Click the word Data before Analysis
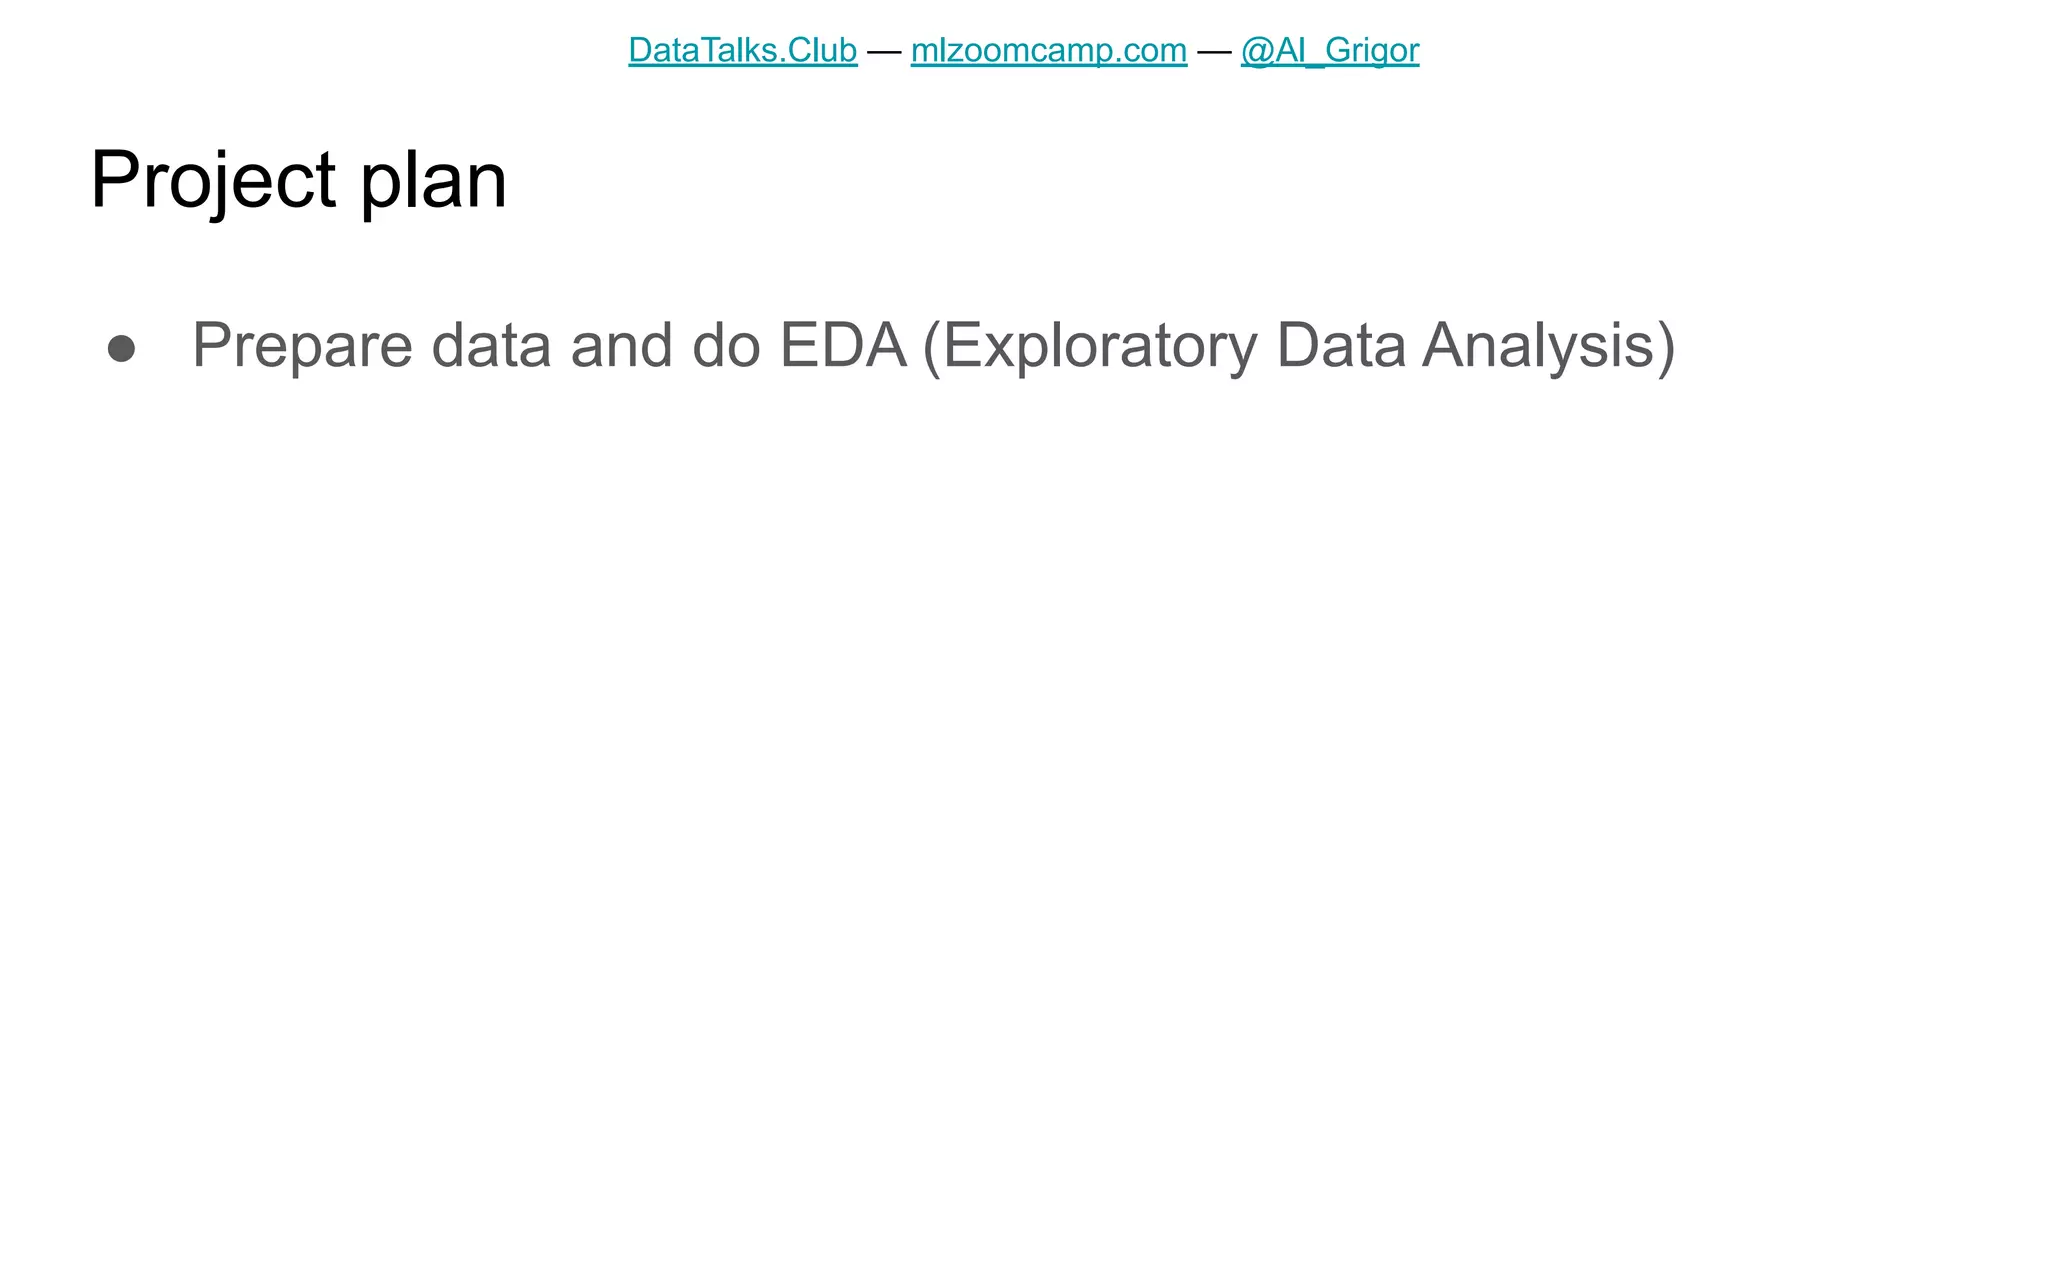2048x1280 pixels. pos(1340,345)
